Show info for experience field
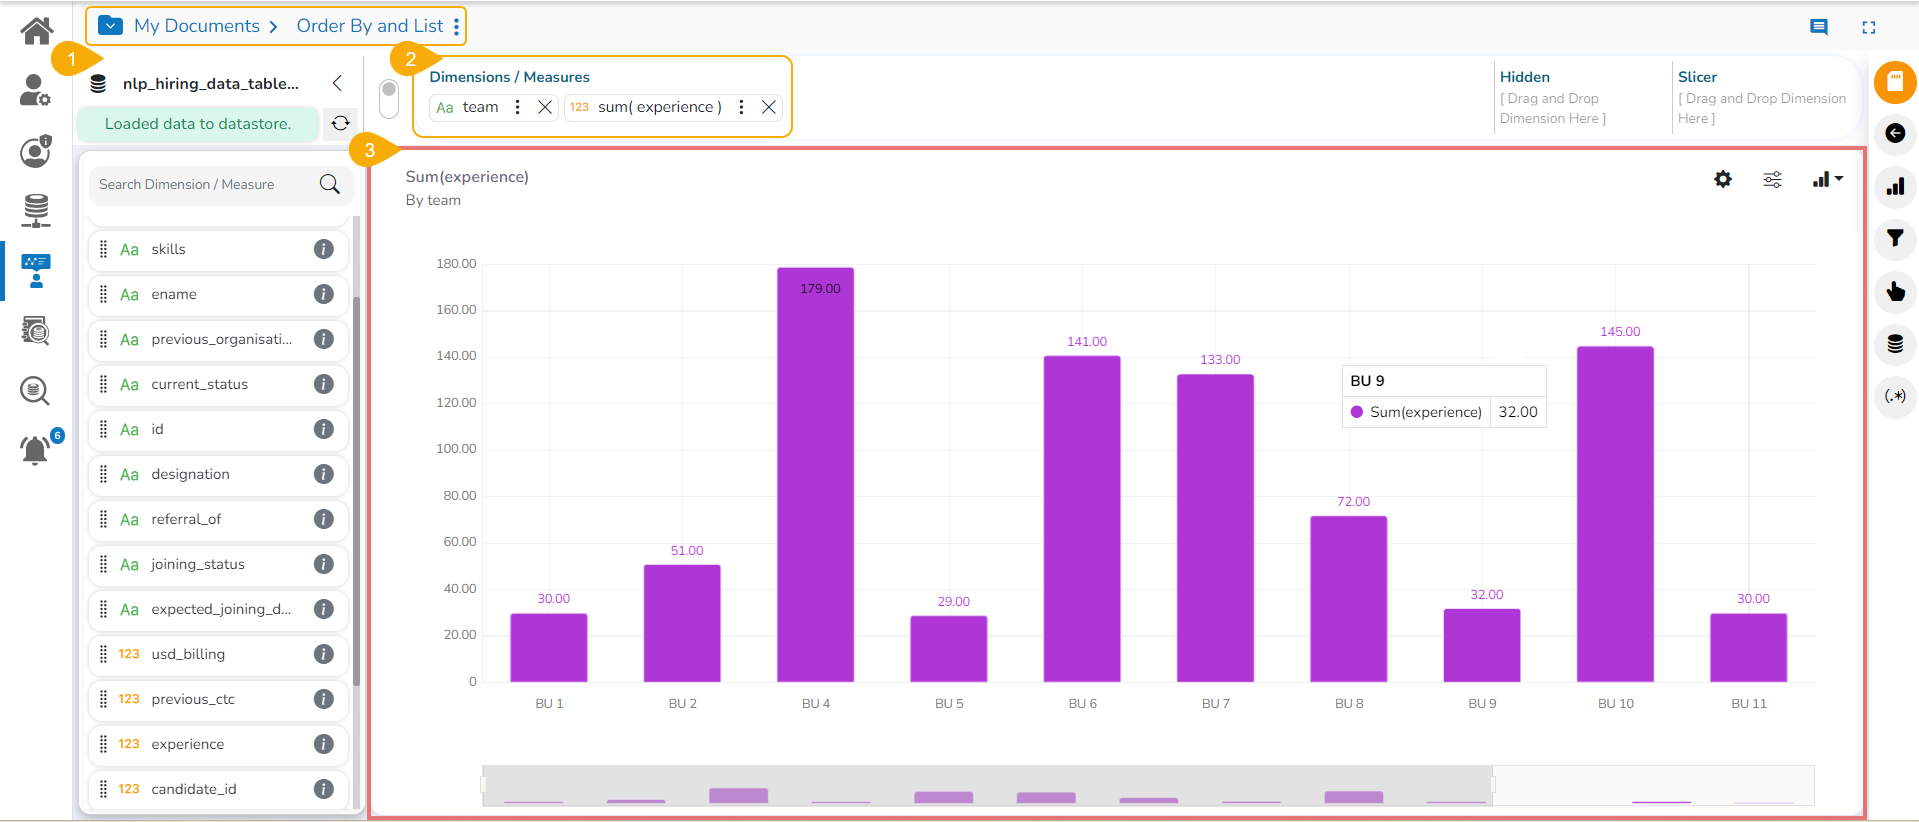Image resolution: width=1919 pixels, height=822 pixels. coord(324,744)
